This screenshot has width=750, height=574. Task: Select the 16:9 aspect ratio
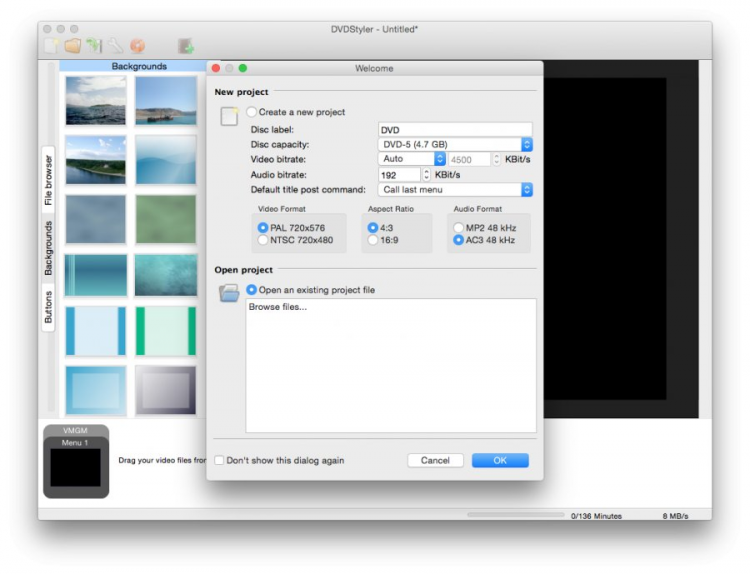373,240
